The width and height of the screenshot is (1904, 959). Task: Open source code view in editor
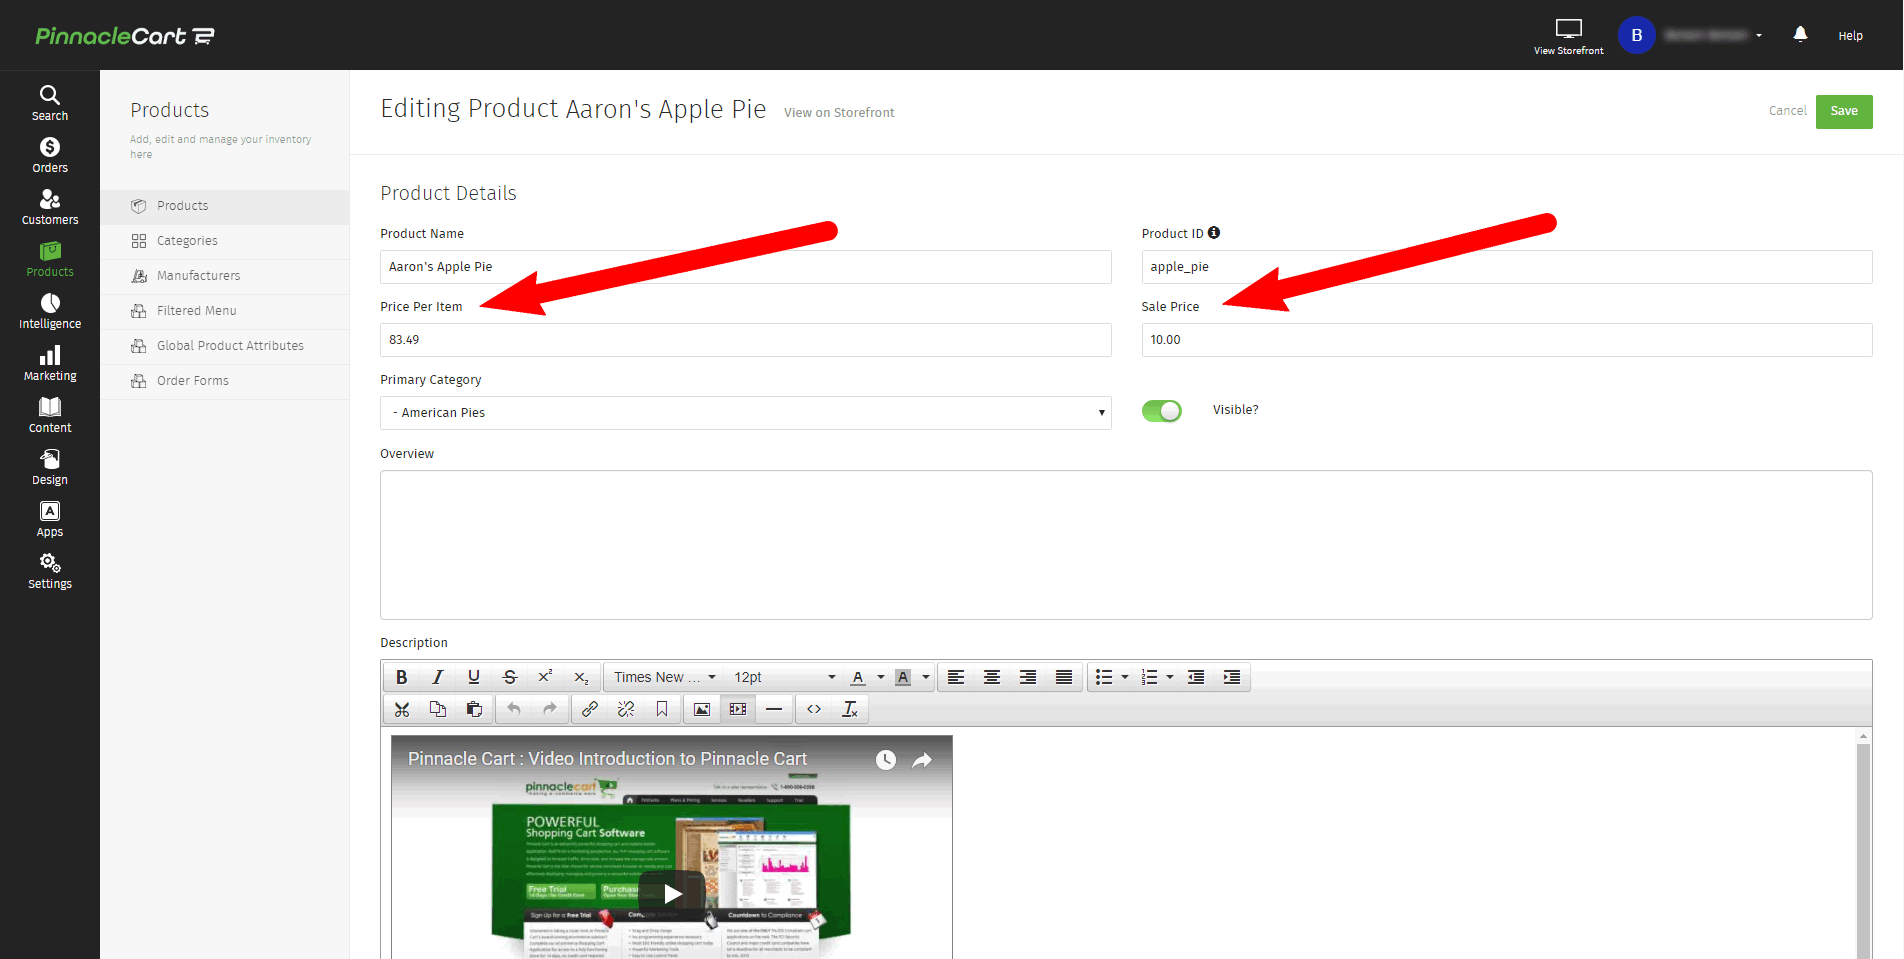(x=814, y=709)
